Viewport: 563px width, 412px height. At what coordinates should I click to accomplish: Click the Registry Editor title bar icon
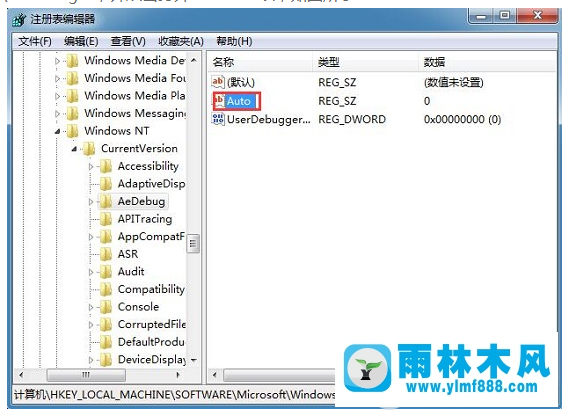pyautogui.click(x=19, y=19)
